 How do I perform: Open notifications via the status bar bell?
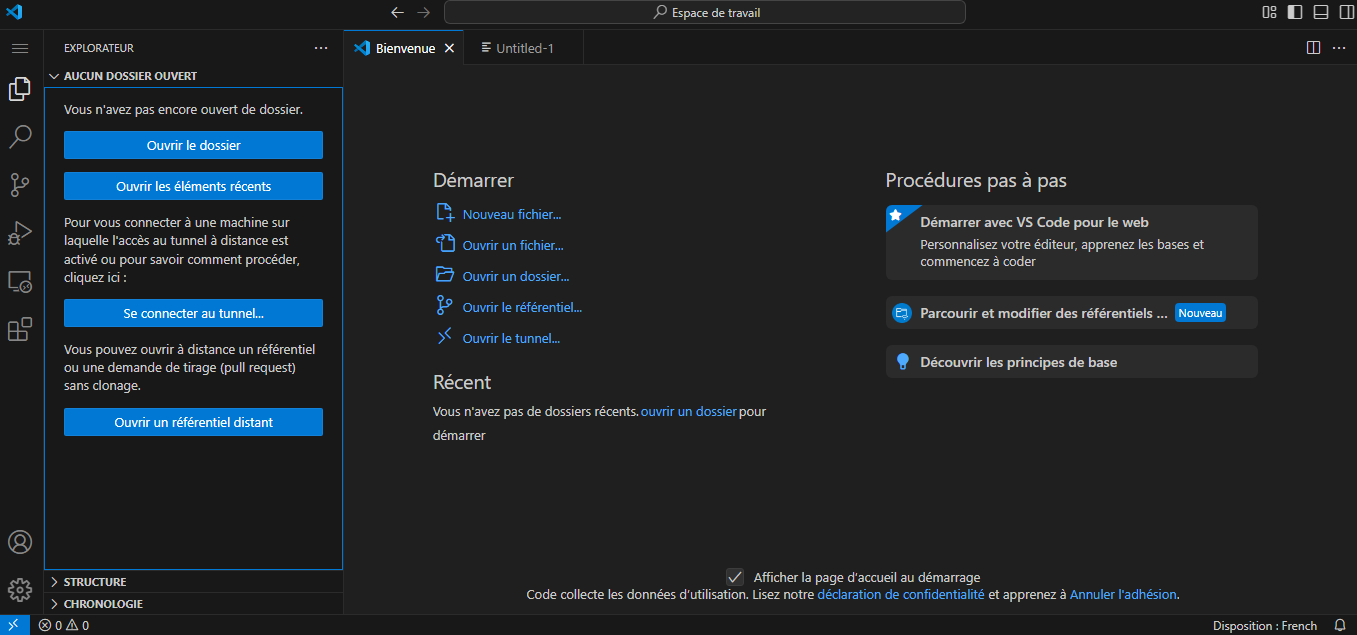coord(1340,624)
